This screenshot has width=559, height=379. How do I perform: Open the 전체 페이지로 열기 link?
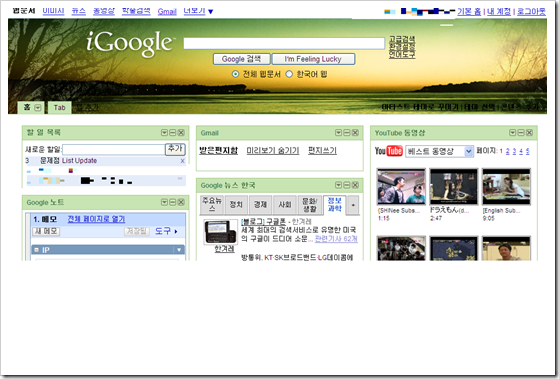point(96,219)
